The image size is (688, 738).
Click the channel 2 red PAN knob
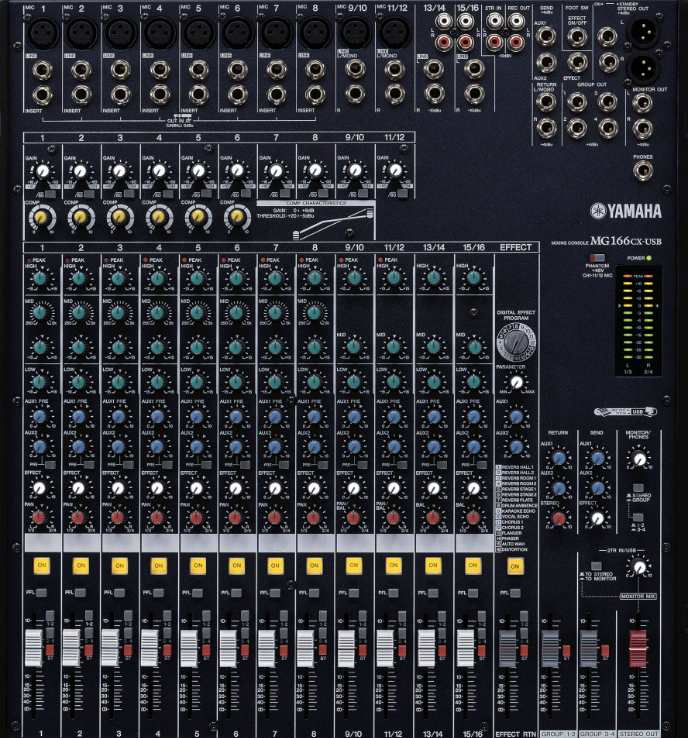point(78,518)
